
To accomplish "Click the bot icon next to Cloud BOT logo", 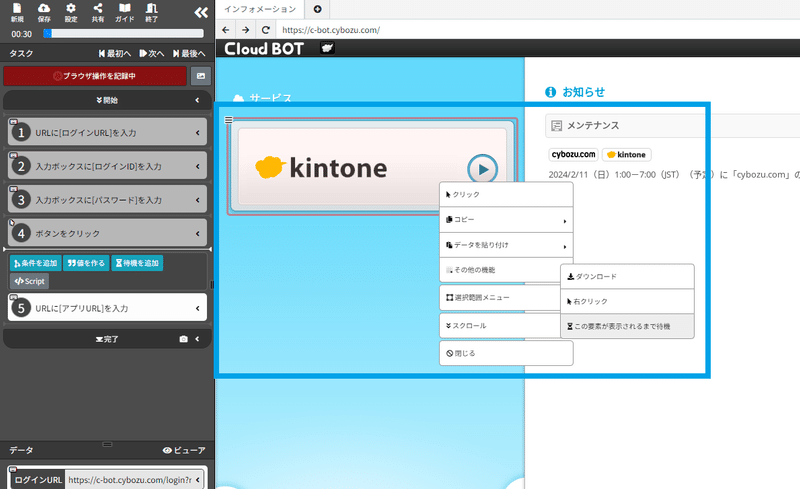I will [327, 48].
